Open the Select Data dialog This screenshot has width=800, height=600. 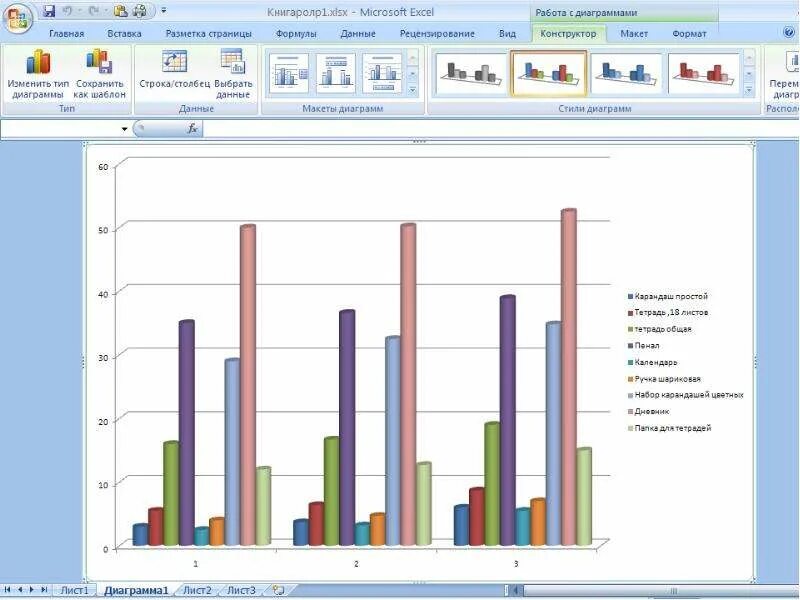[233, 62]
